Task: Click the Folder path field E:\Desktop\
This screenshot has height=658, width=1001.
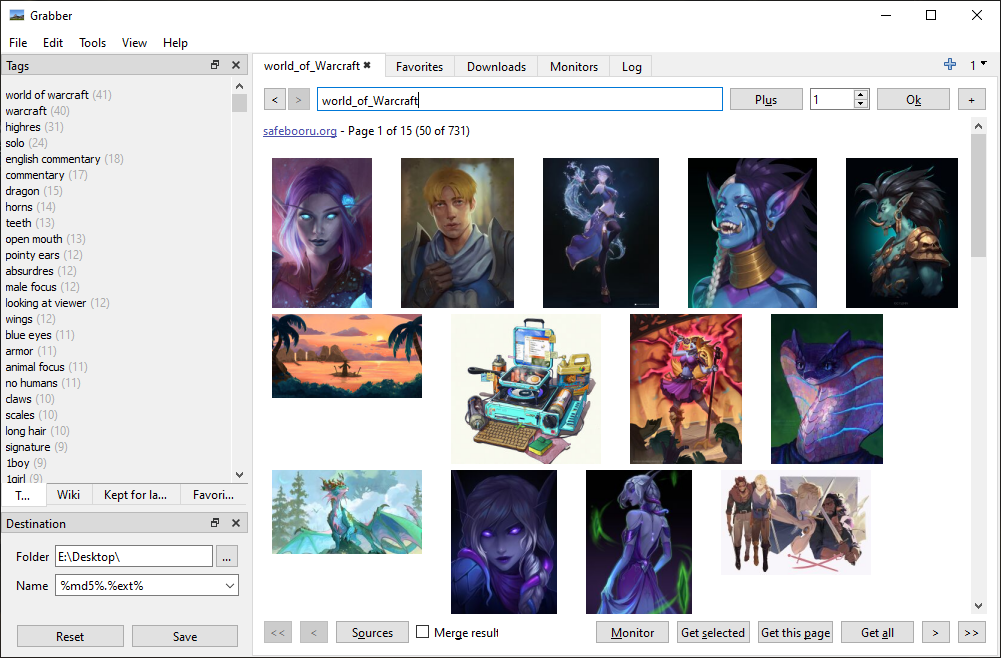Action: pyautogui.click(x=134, y=557)
